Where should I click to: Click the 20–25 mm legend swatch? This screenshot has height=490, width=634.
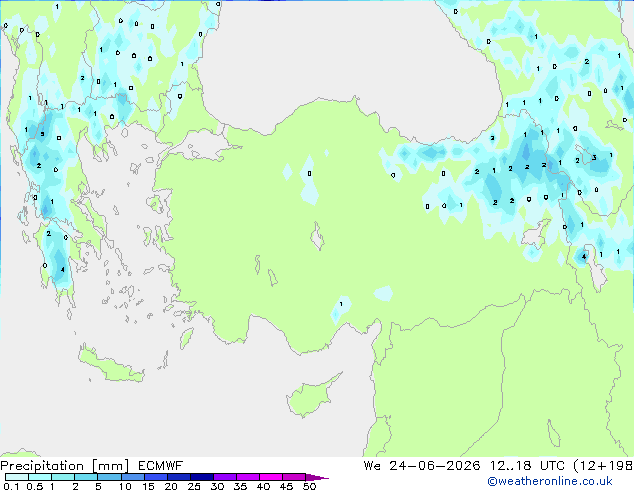click(x=178, y=477)
